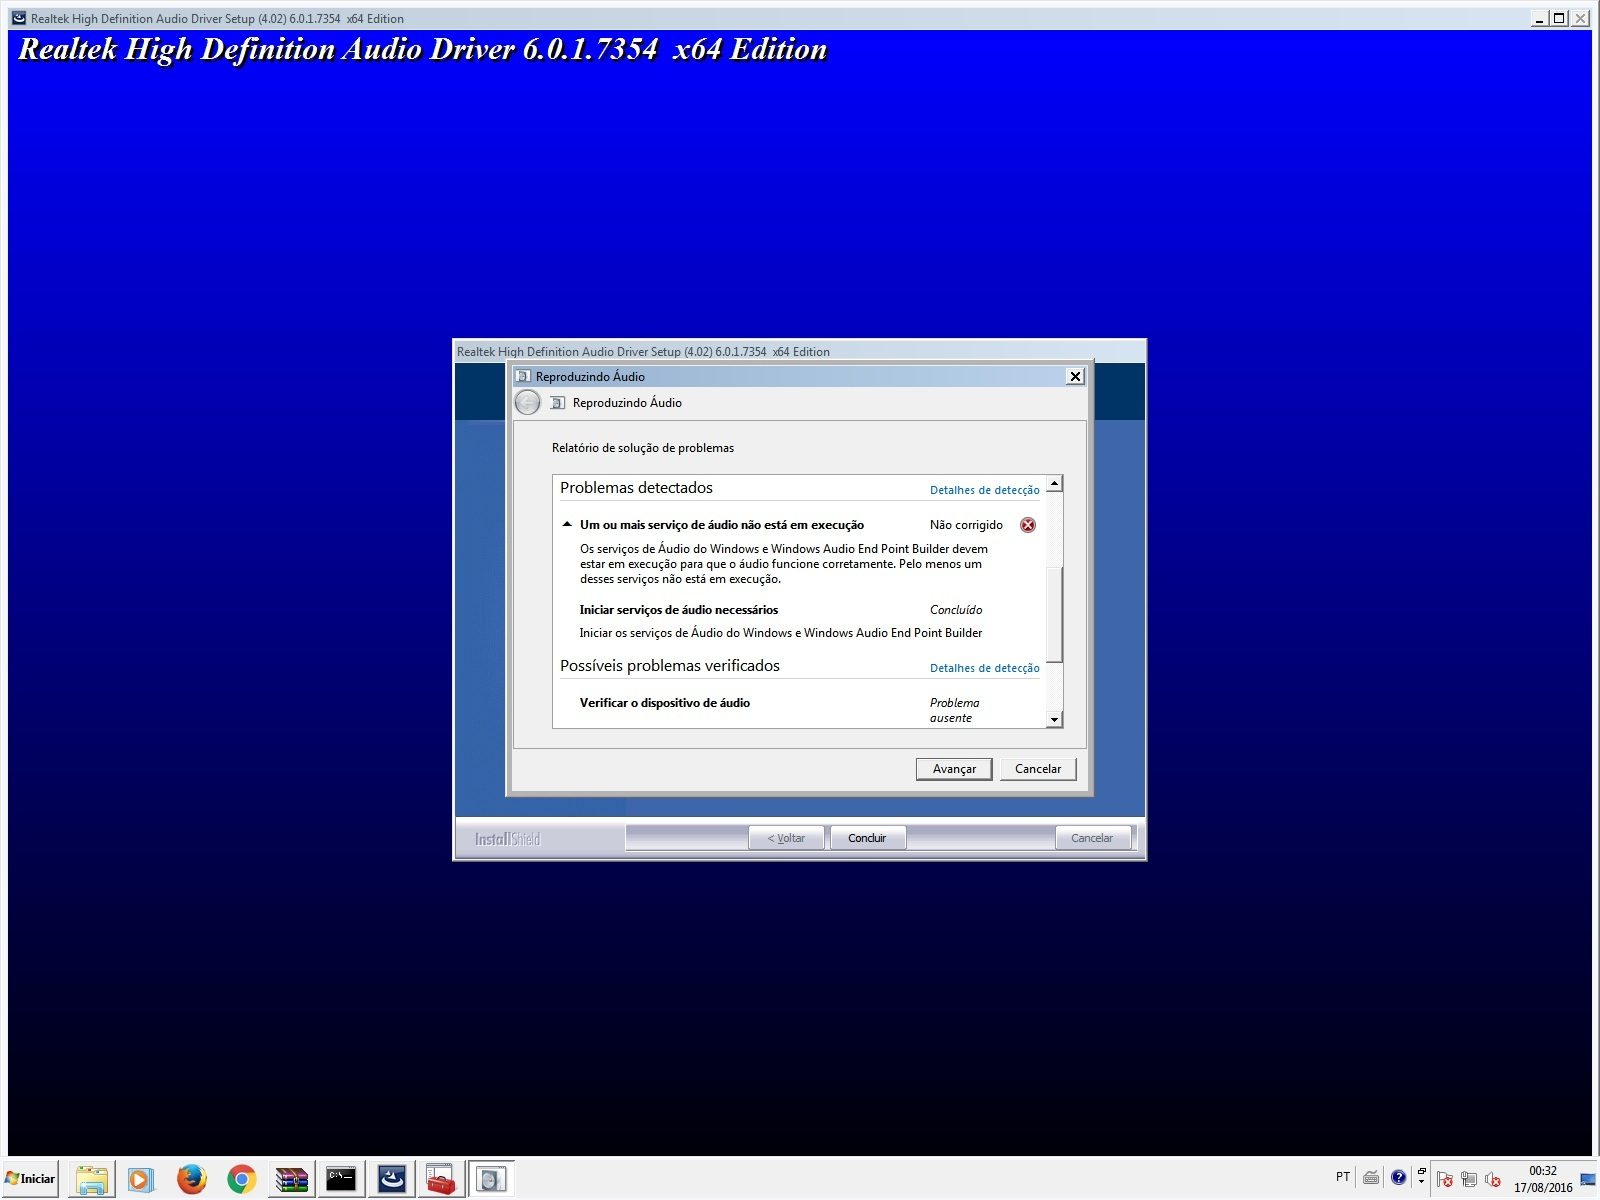Open Google Chrome from the taskbar
This screenshot has width=1600, height=1200.
[241, 1179]
